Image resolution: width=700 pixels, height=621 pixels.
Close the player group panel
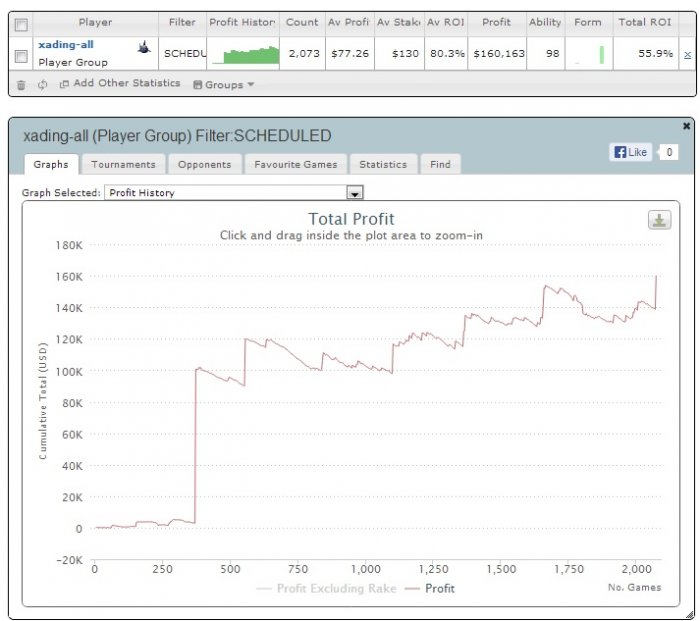687,126
